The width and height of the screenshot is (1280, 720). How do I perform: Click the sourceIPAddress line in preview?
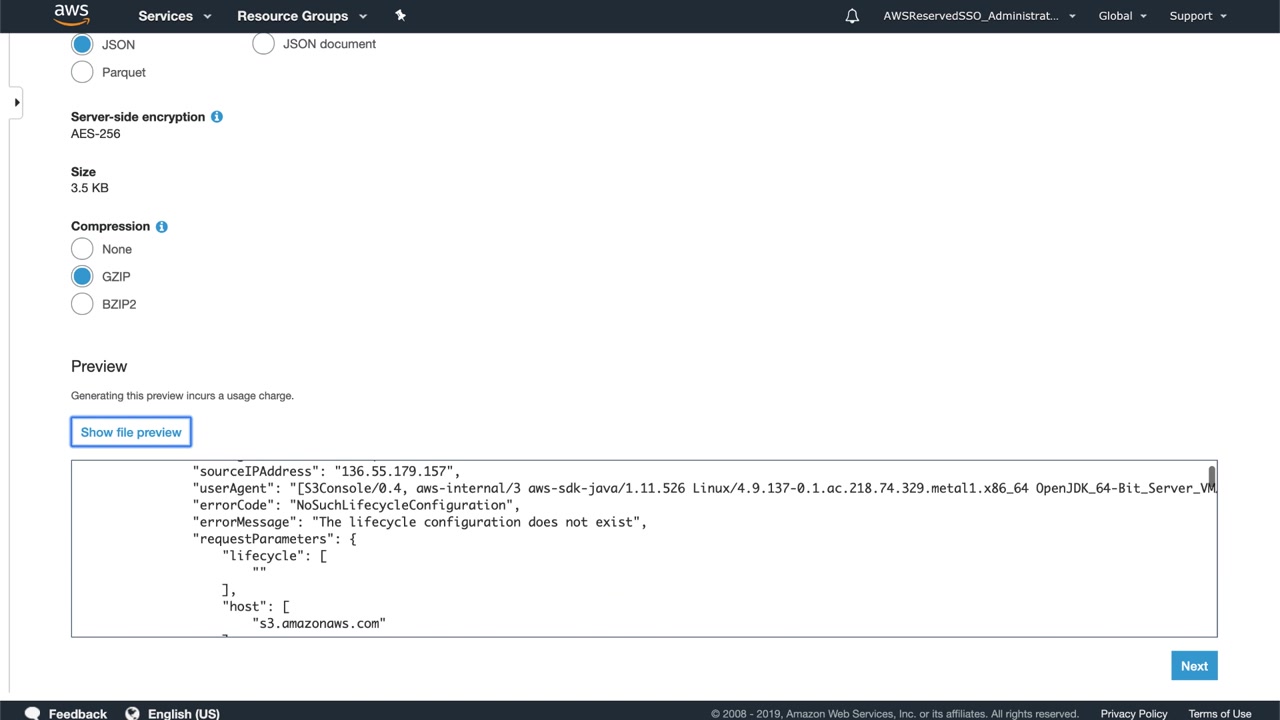tap(326, 471)
